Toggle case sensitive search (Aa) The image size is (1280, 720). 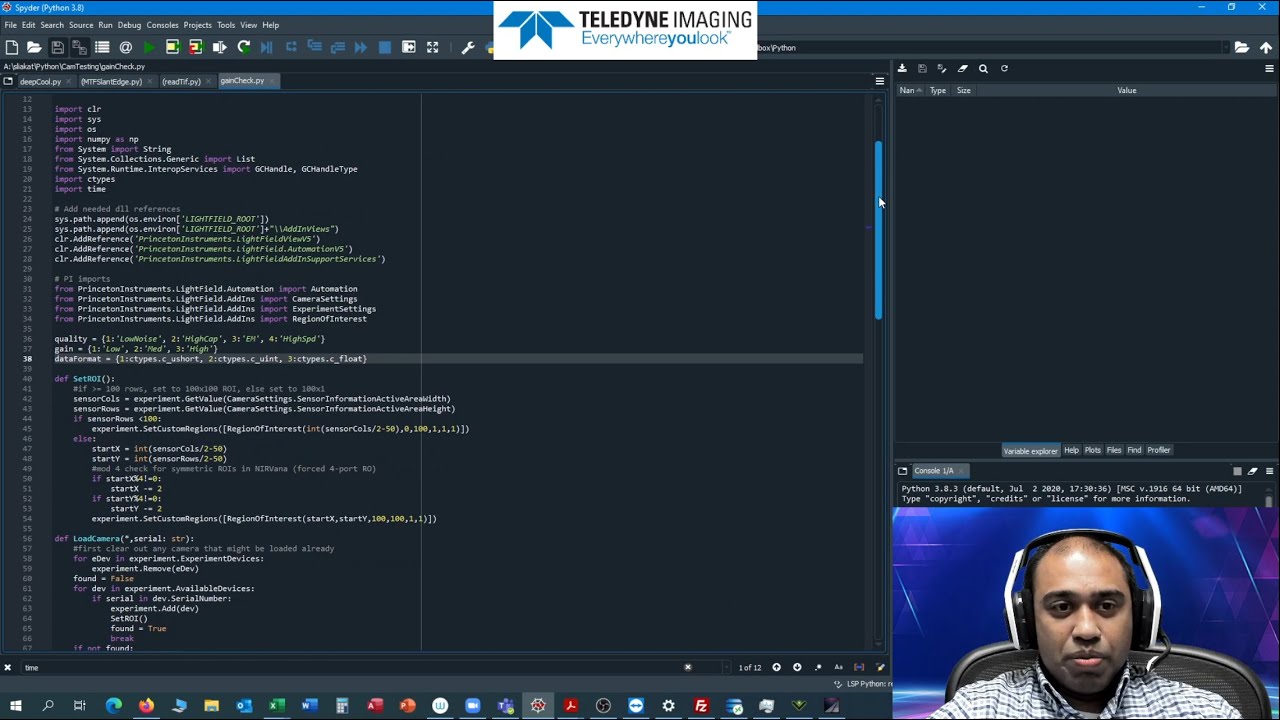(x=838, y=667)
